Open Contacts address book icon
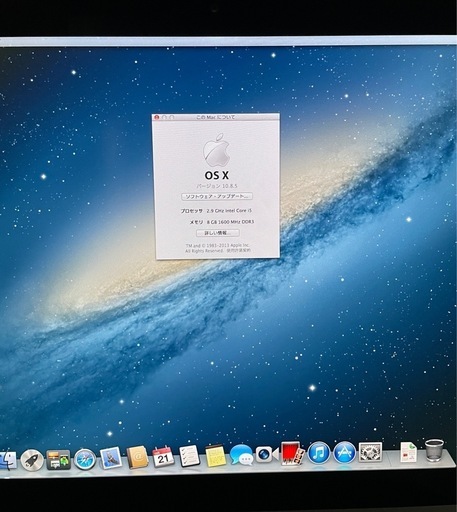 [137, 457]
